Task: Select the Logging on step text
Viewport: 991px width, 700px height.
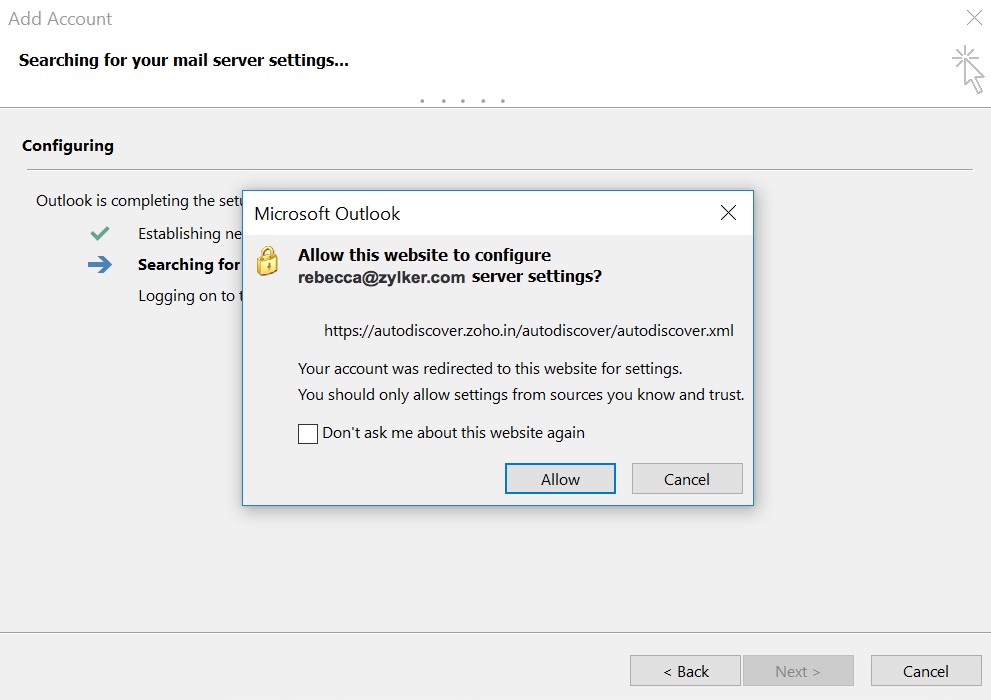Action: coord(189,295)
